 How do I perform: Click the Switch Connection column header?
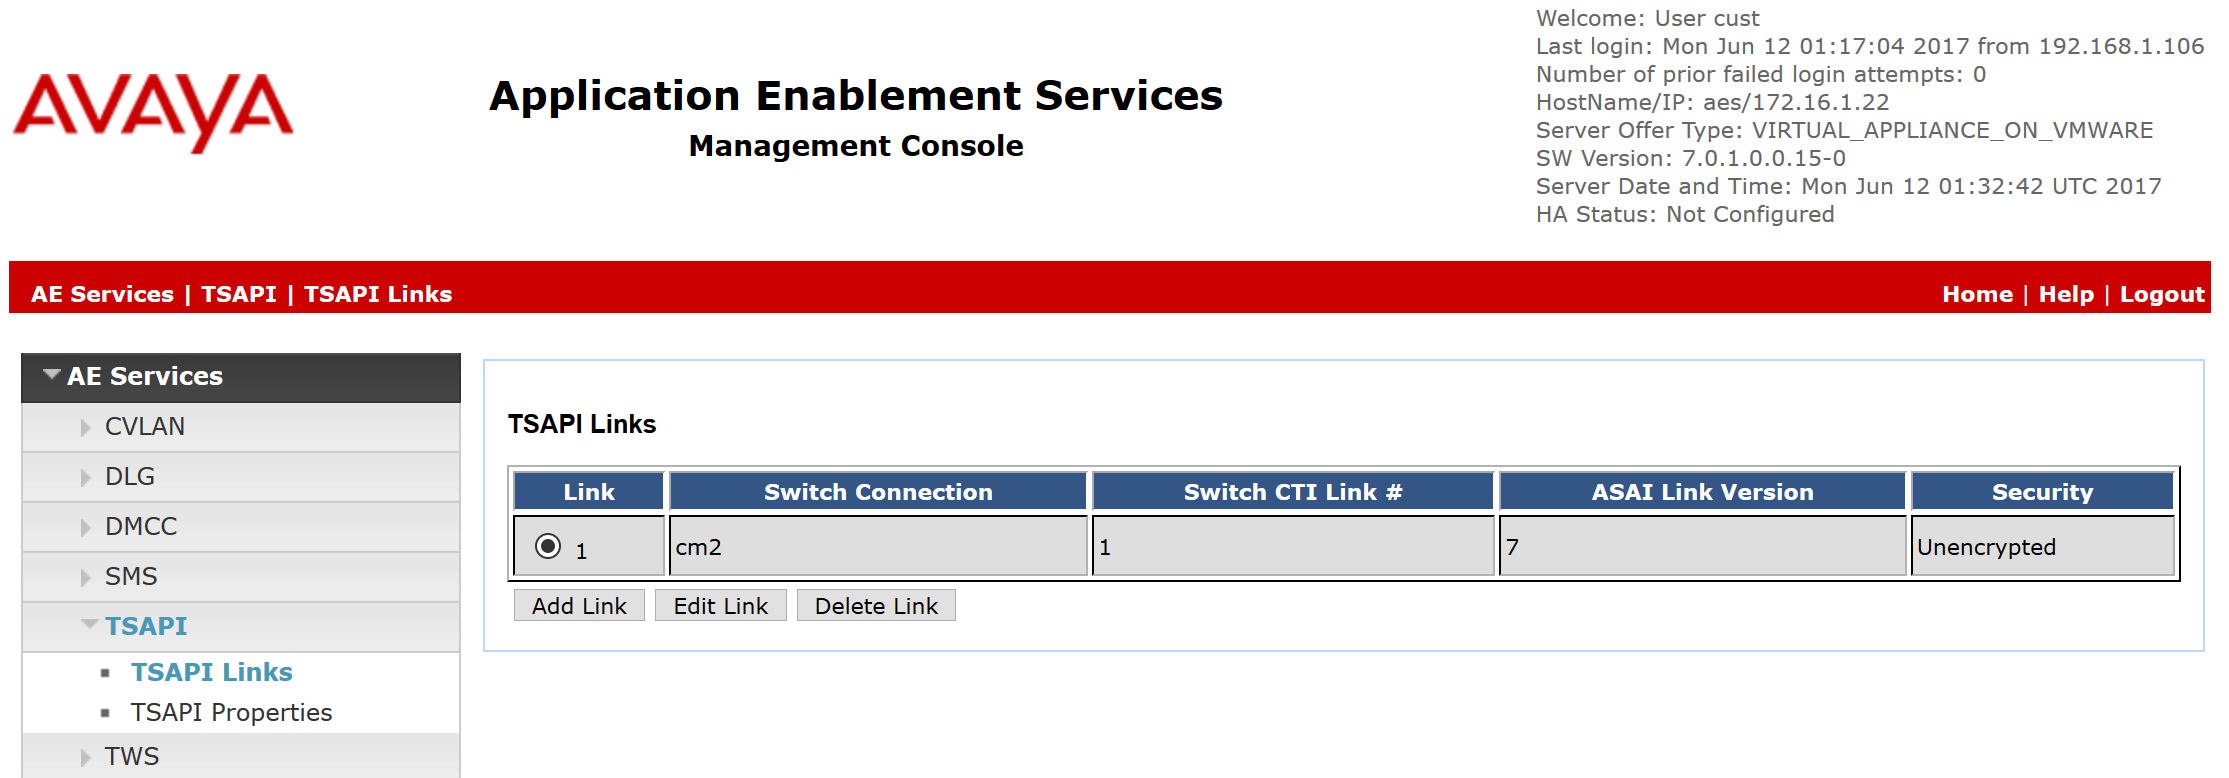(878, 492)
